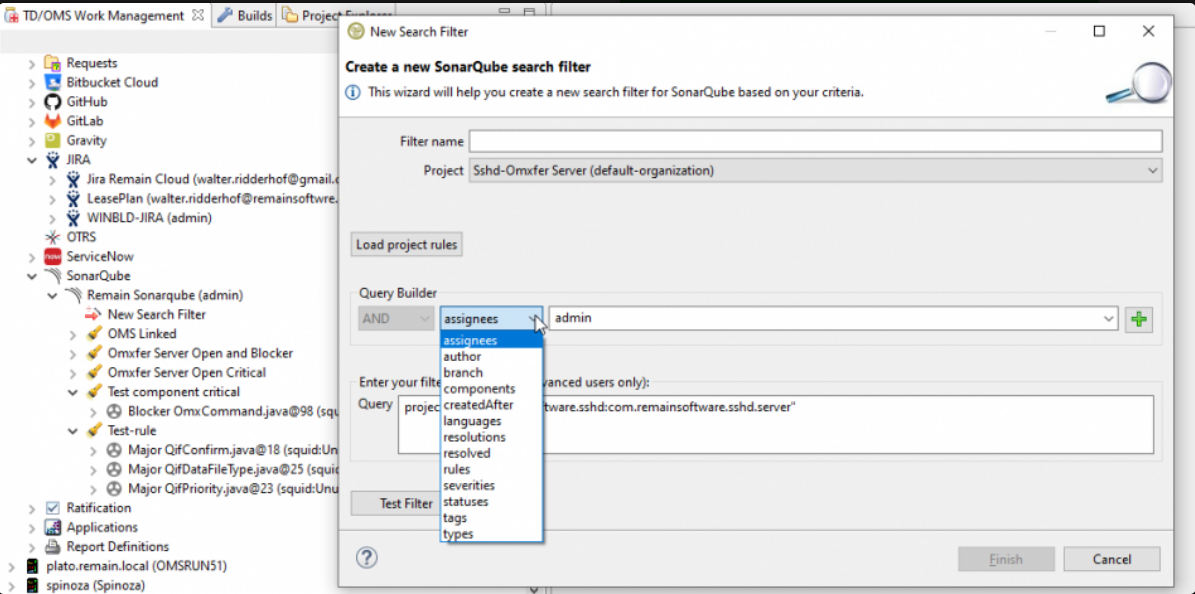Viewport: 1195px width, 594px height.
Task: Expand the OMS Linked filter node
Action: (x=73, y=334)
